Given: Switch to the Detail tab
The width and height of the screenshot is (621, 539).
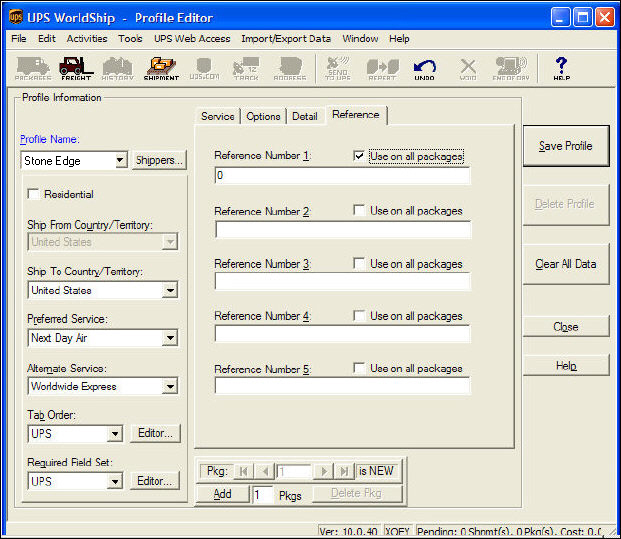Looking at the screenshot, I should 305,116.
